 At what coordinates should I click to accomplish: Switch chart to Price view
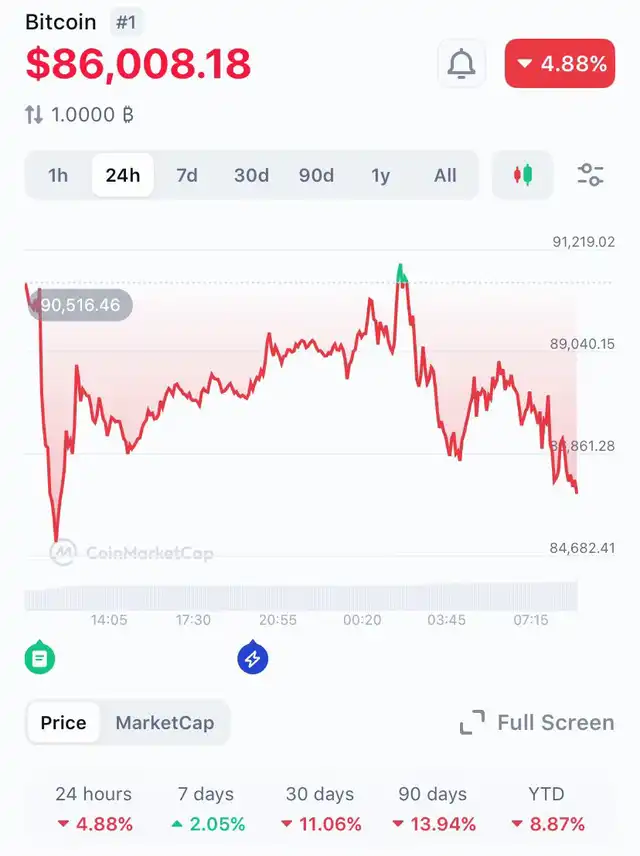[x=63, y=723]
